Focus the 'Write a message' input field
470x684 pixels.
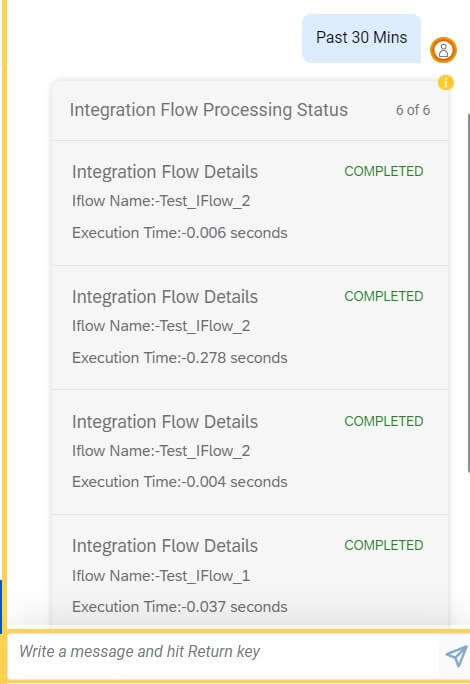[x=225, y=652]
